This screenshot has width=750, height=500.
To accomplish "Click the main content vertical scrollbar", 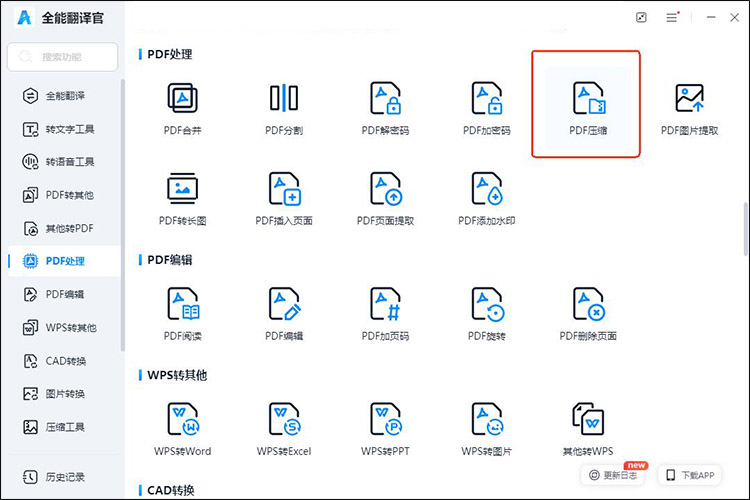I will coord(746,229).
